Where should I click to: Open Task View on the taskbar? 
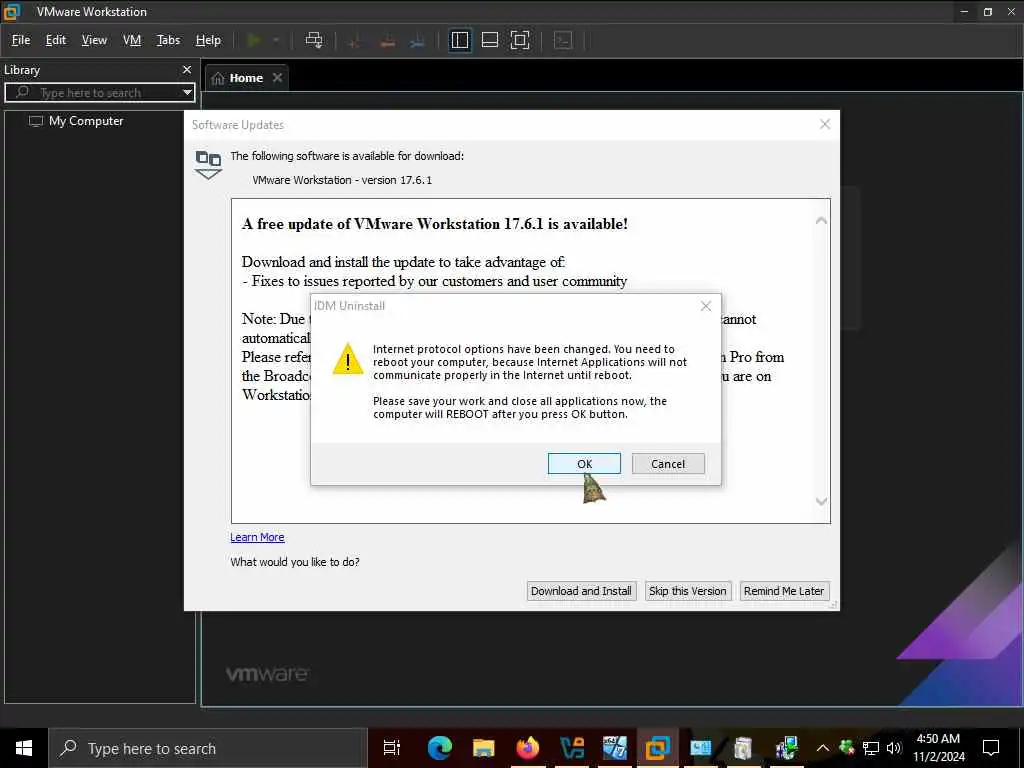pyautogui.click(x=392, y=748)
